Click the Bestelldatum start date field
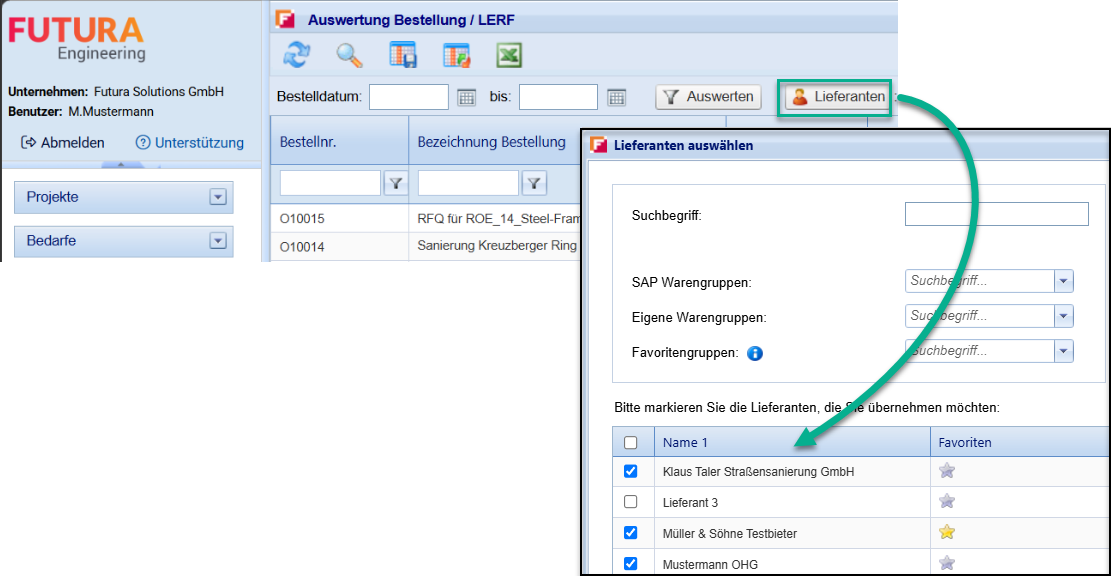Image resolution: width=1111 pixels, height=576 pixels. (409, 97)
